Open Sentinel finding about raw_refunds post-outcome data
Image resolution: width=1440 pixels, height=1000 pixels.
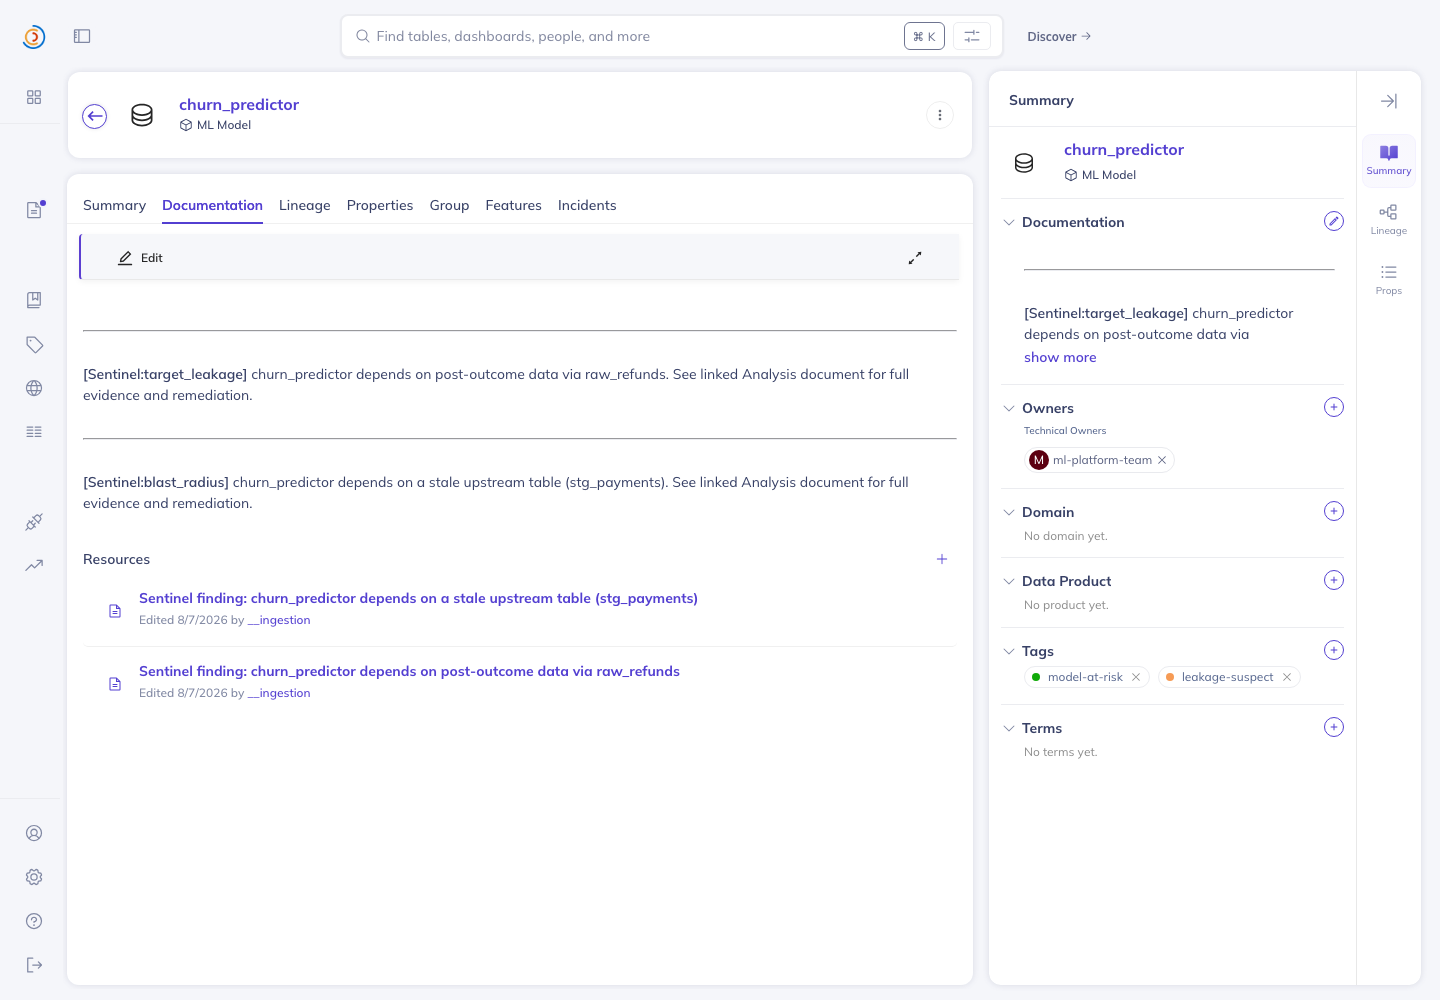(x=409, y=671)
